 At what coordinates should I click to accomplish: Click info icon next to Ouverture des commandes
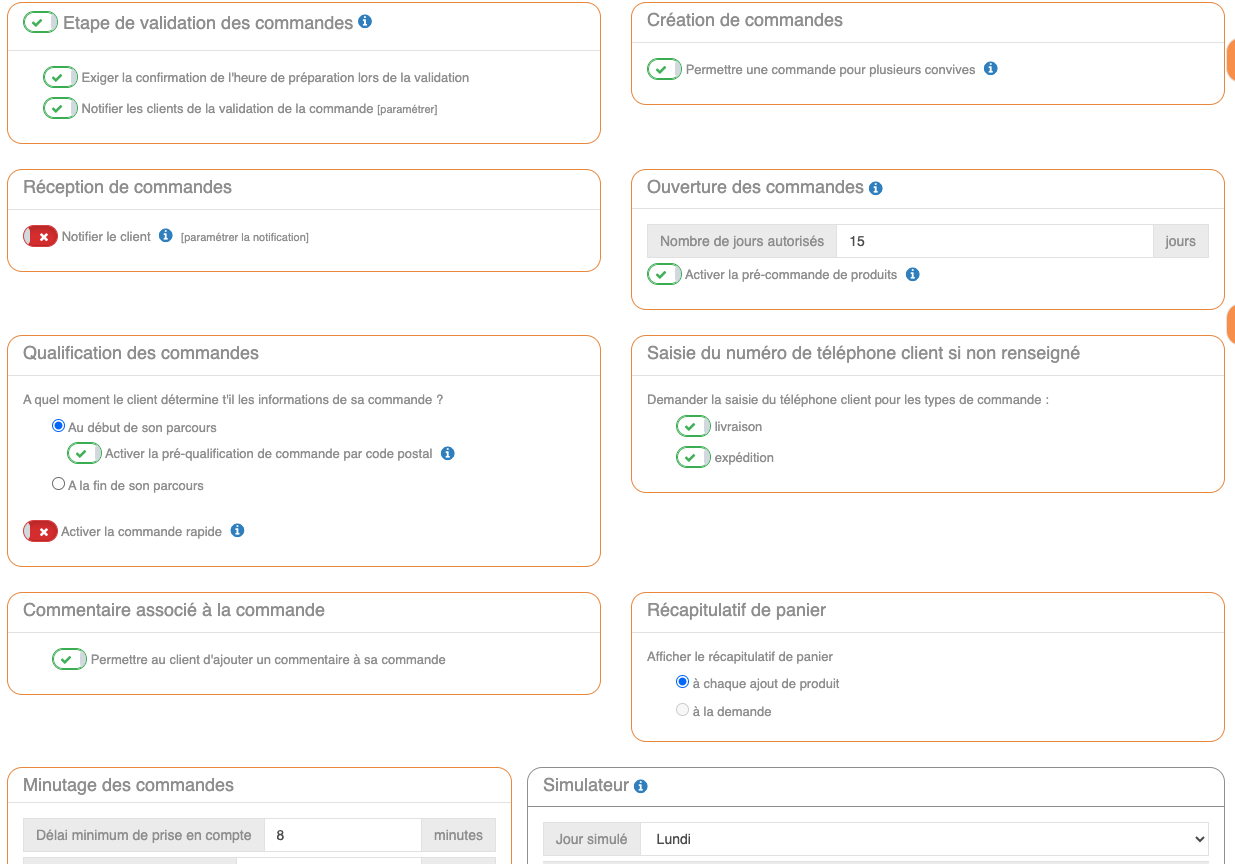pos(876,188)
